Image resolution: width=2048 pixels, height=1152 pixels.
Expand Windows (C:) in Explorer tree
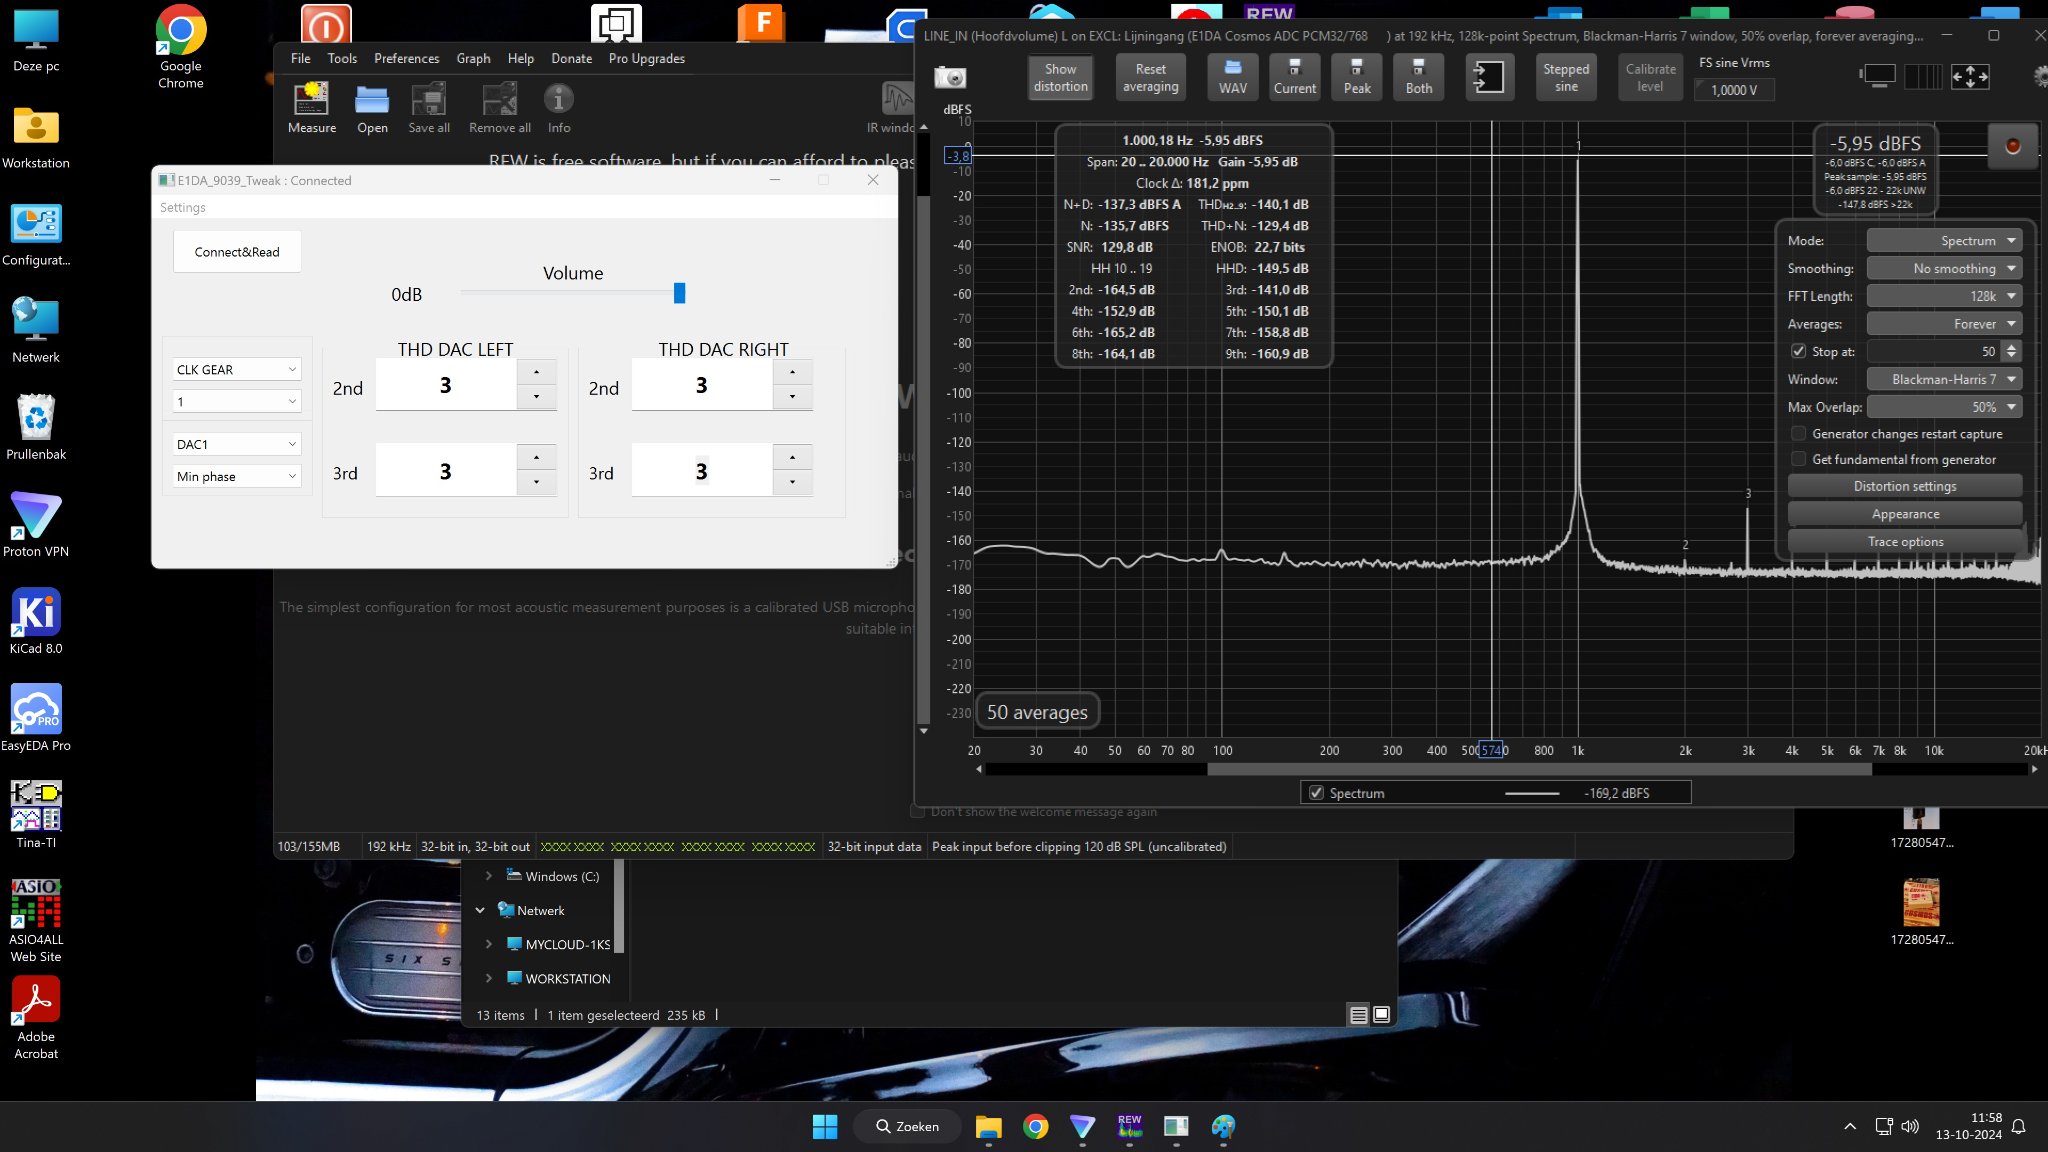click(x=488, y=876)
